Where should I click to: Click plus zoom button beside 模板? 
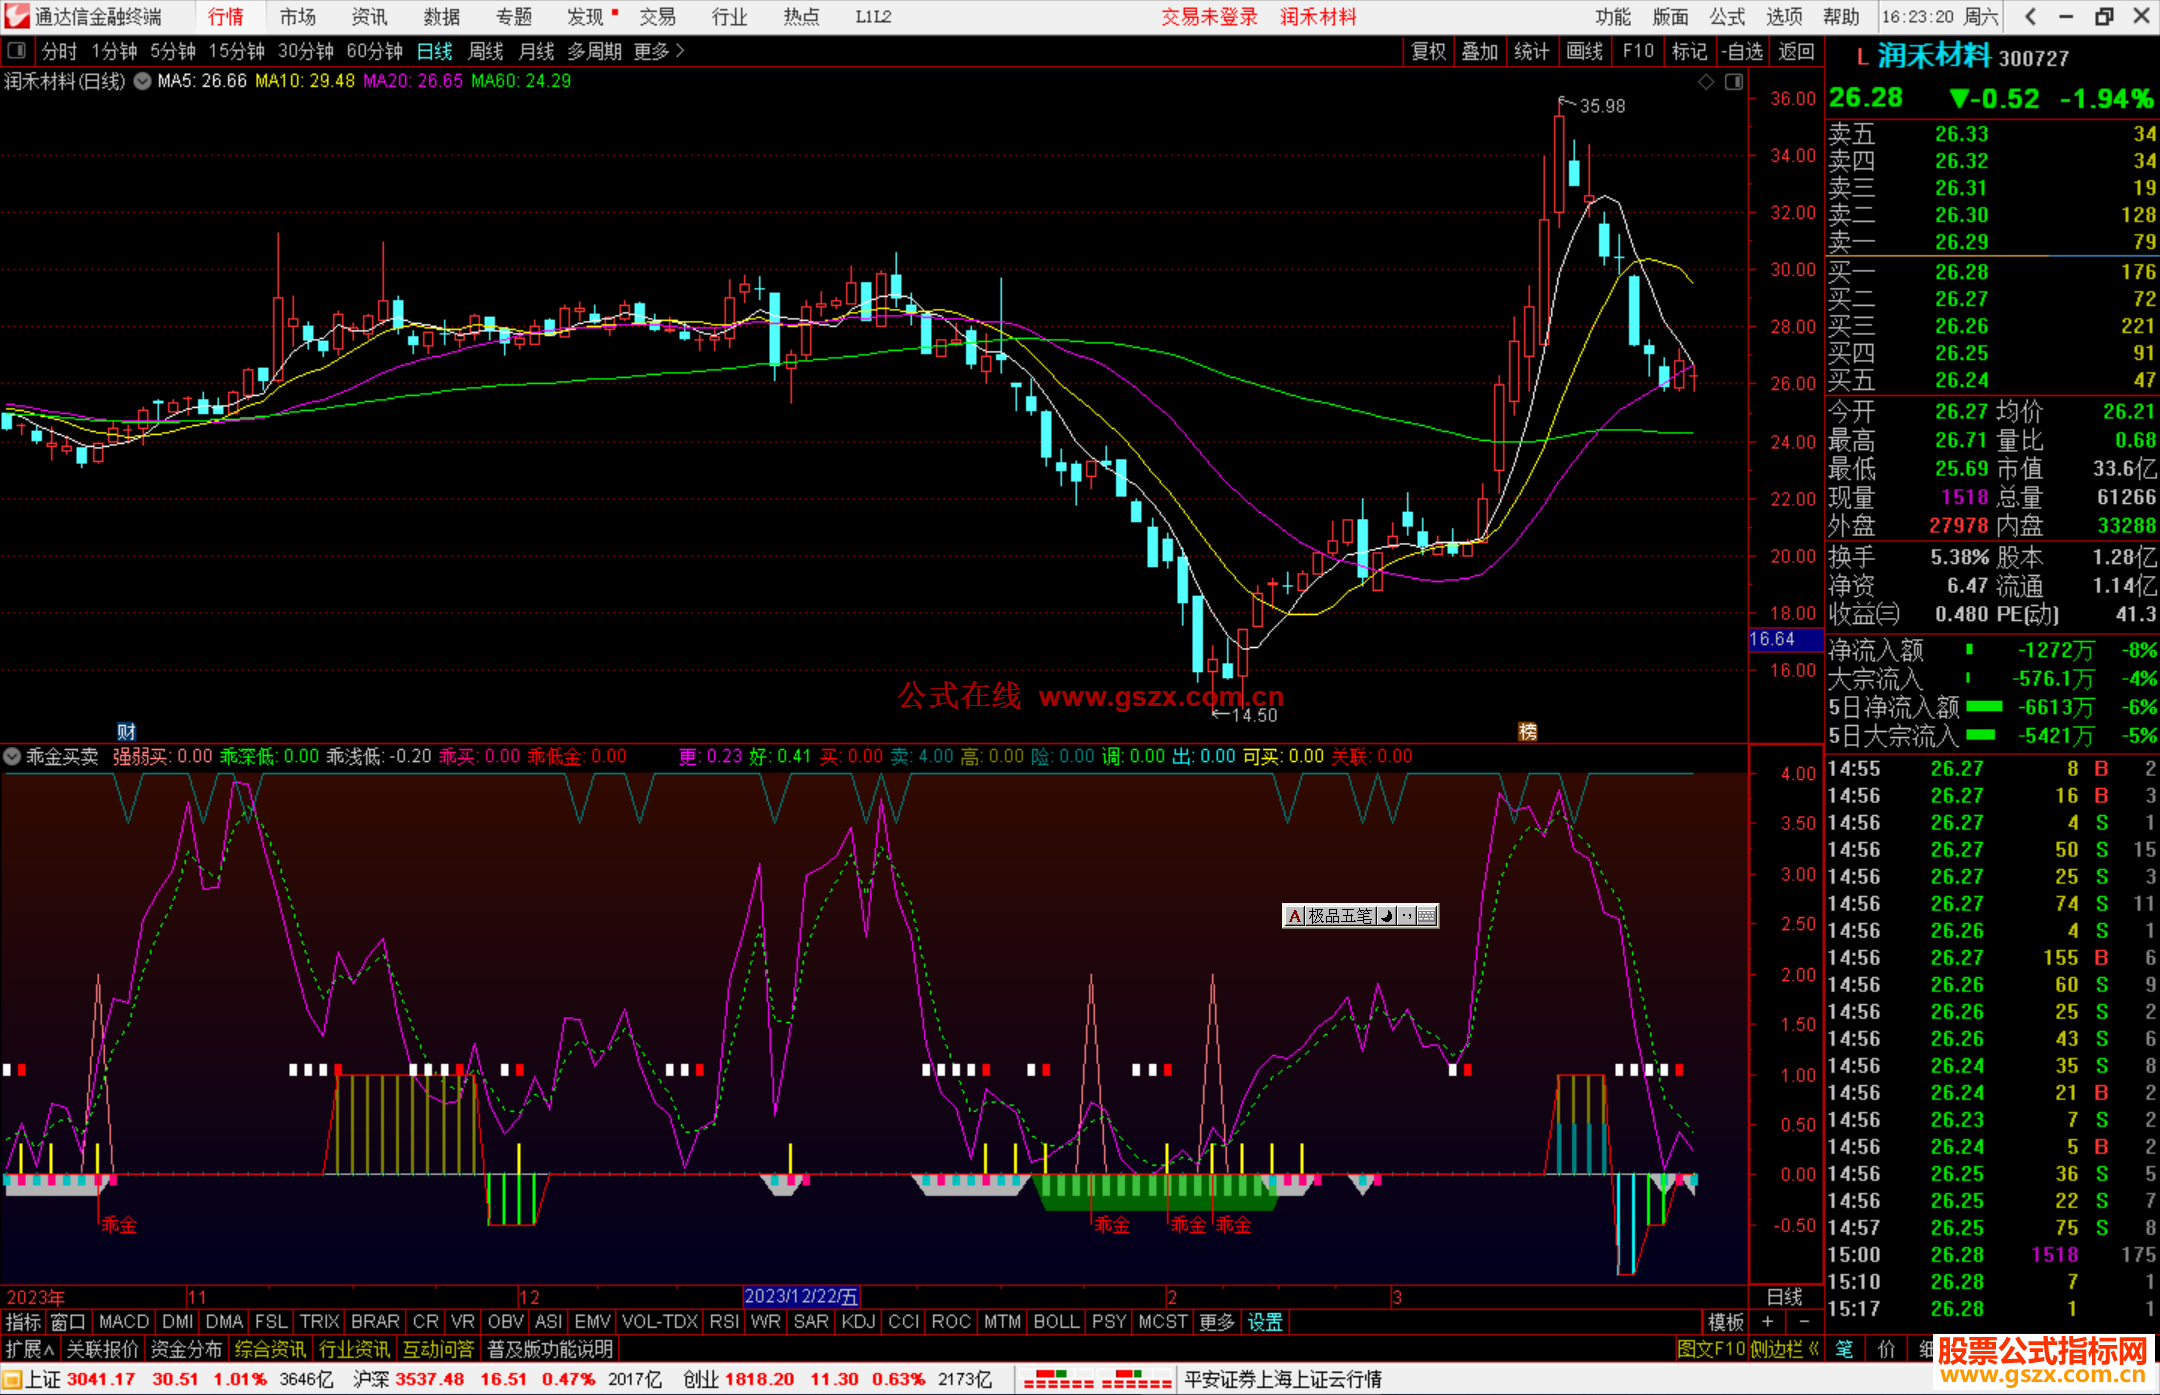[x=1768, y=1322]
